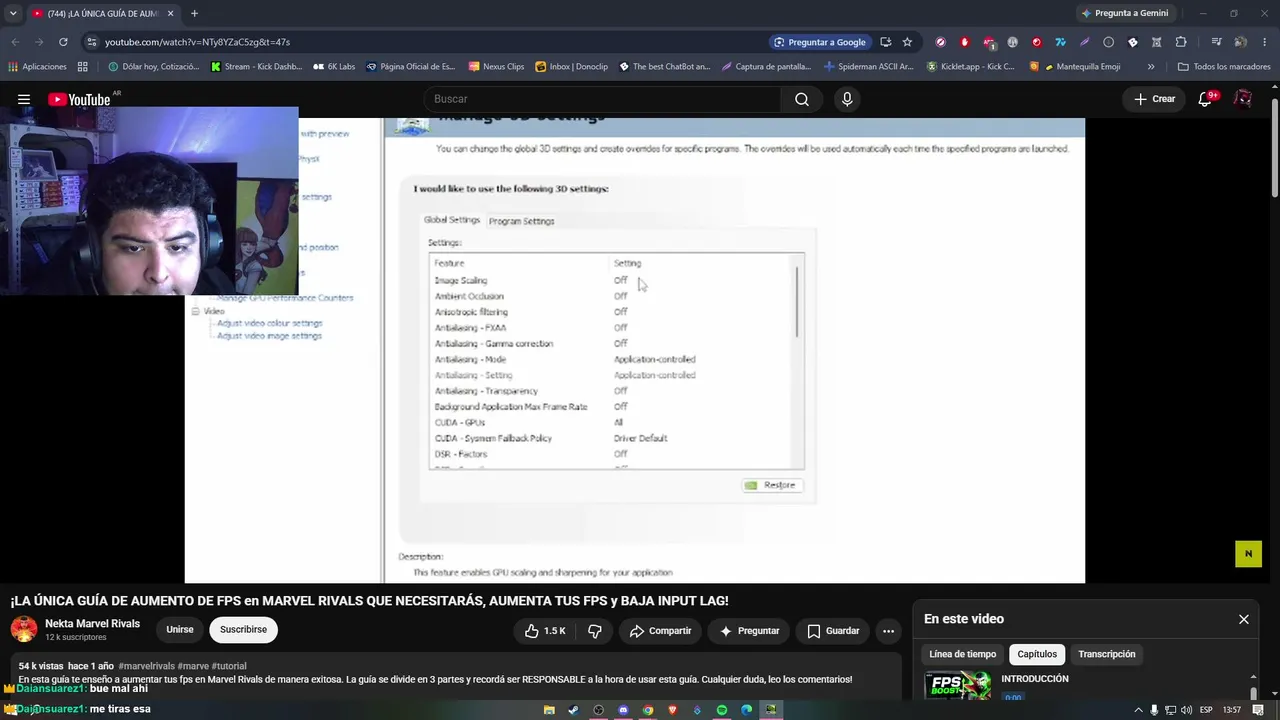This screenshot has height=720, width=1280.
Task: Open Discord from the taskbar
Action: [x=623, y=710]
